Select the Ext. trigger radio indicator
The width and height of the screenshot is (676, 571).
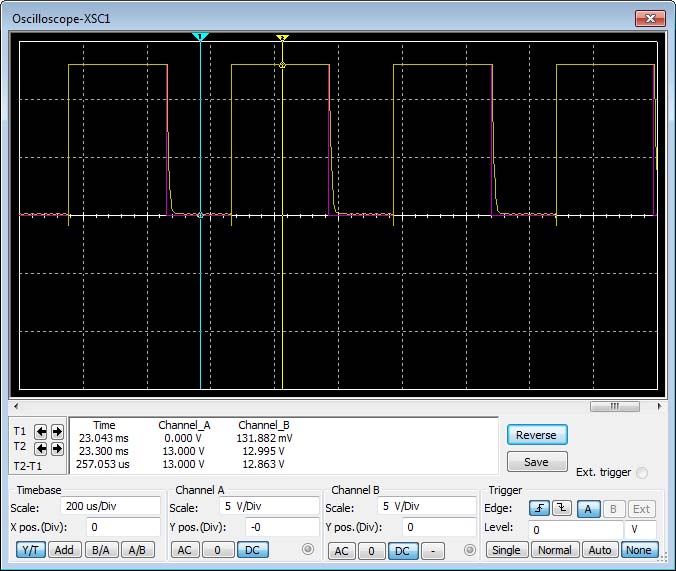pyautogui.click(x=641, y=473)
